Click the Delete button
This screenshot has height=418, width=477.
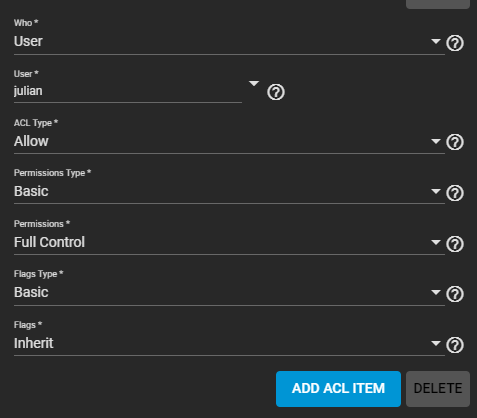438,389
